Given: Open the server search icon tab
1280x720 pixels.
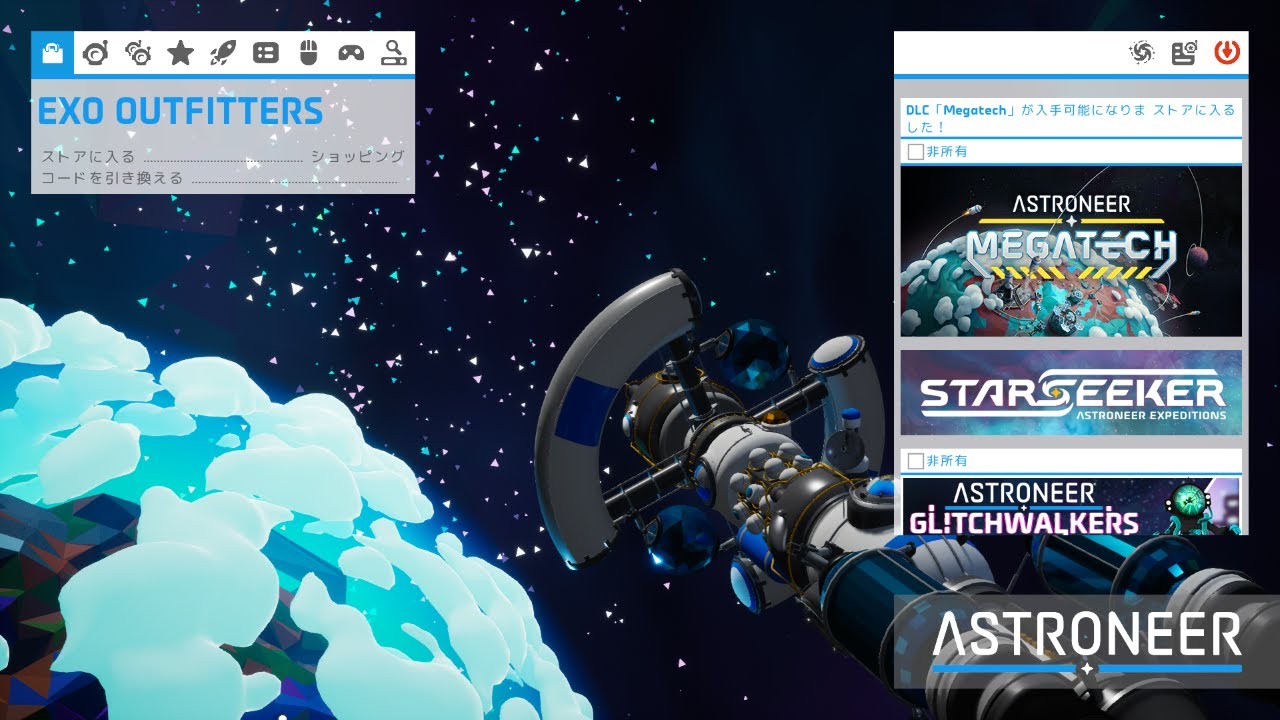Looking at the screenshot, I should pyautogui.click(x=394, y=53).
